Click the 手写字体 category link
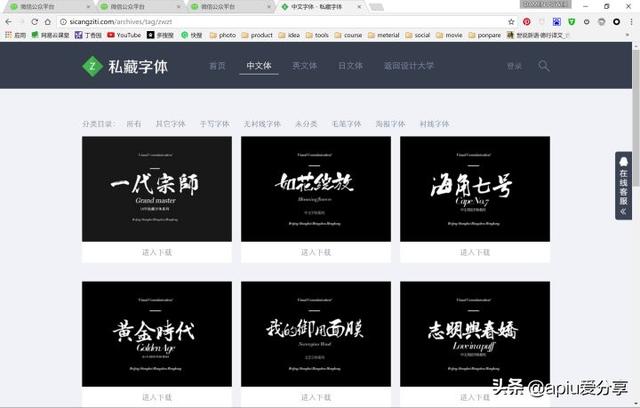 [215, 124]
